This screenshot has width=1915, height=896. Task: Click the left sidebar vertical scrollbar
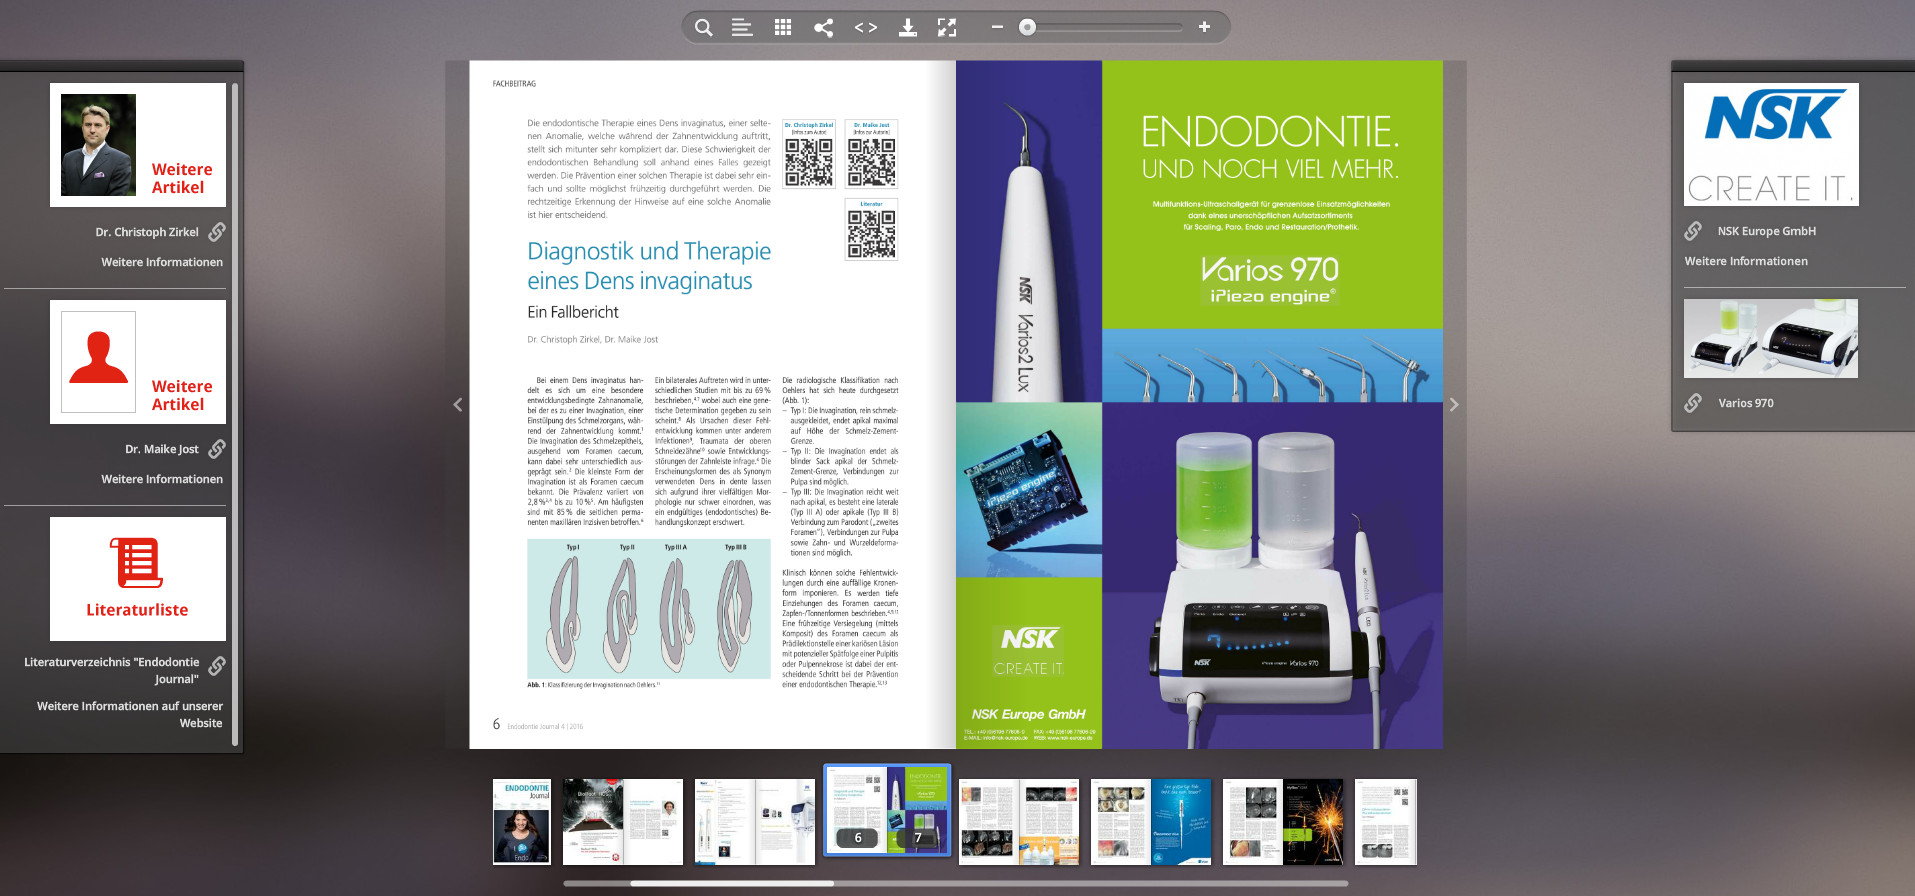pos(235,415)
